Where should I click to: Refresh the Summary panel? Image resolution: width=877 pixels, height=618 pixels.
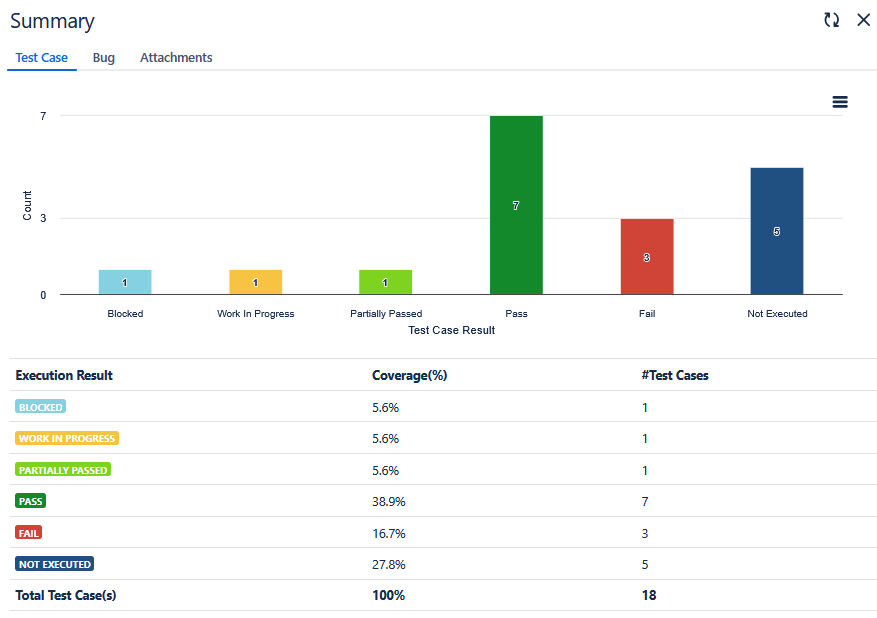coord(831,19)
